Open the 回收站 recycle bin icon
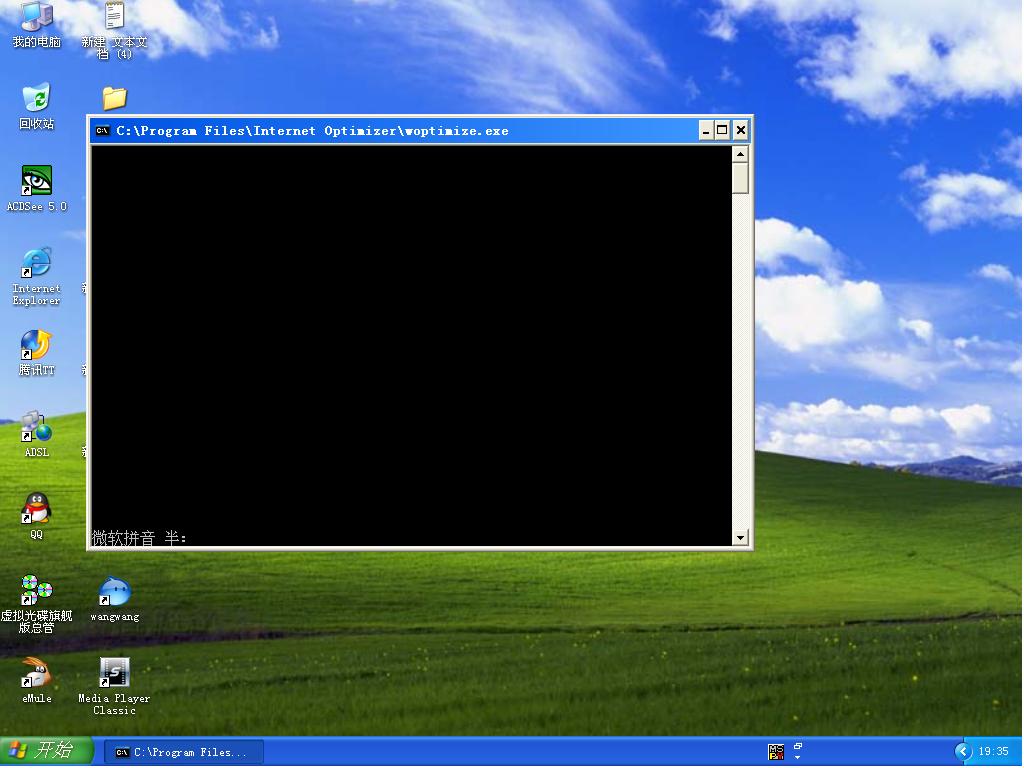Image resolution: width=1024 pixels, height=768 pixels. [x=37, y=106]
